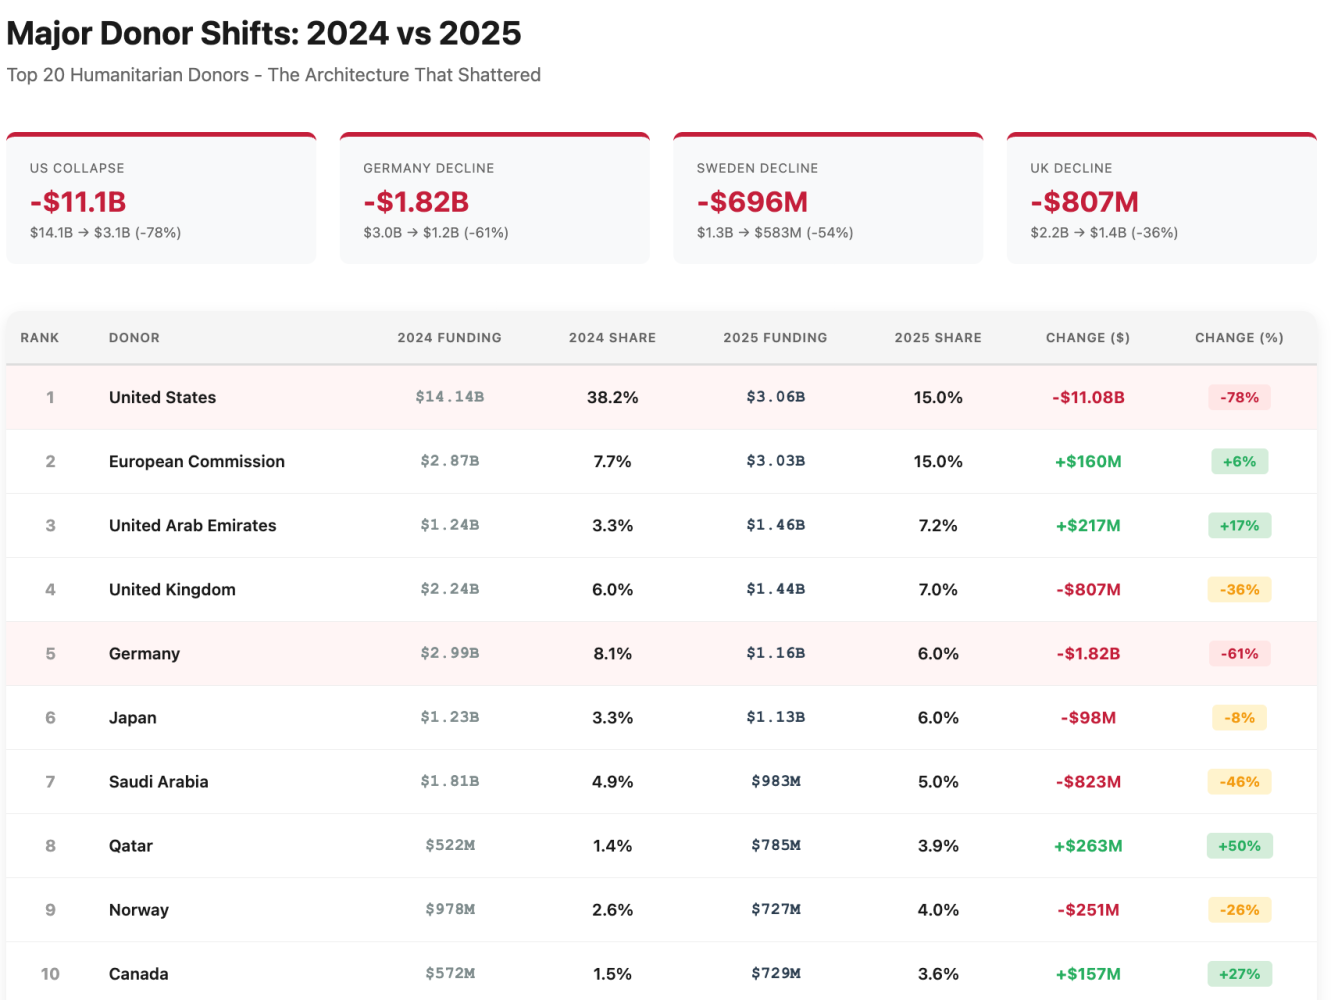Select the Japan donor name
Viewport: 1331px width, 1000px height.
click(133, 717)
